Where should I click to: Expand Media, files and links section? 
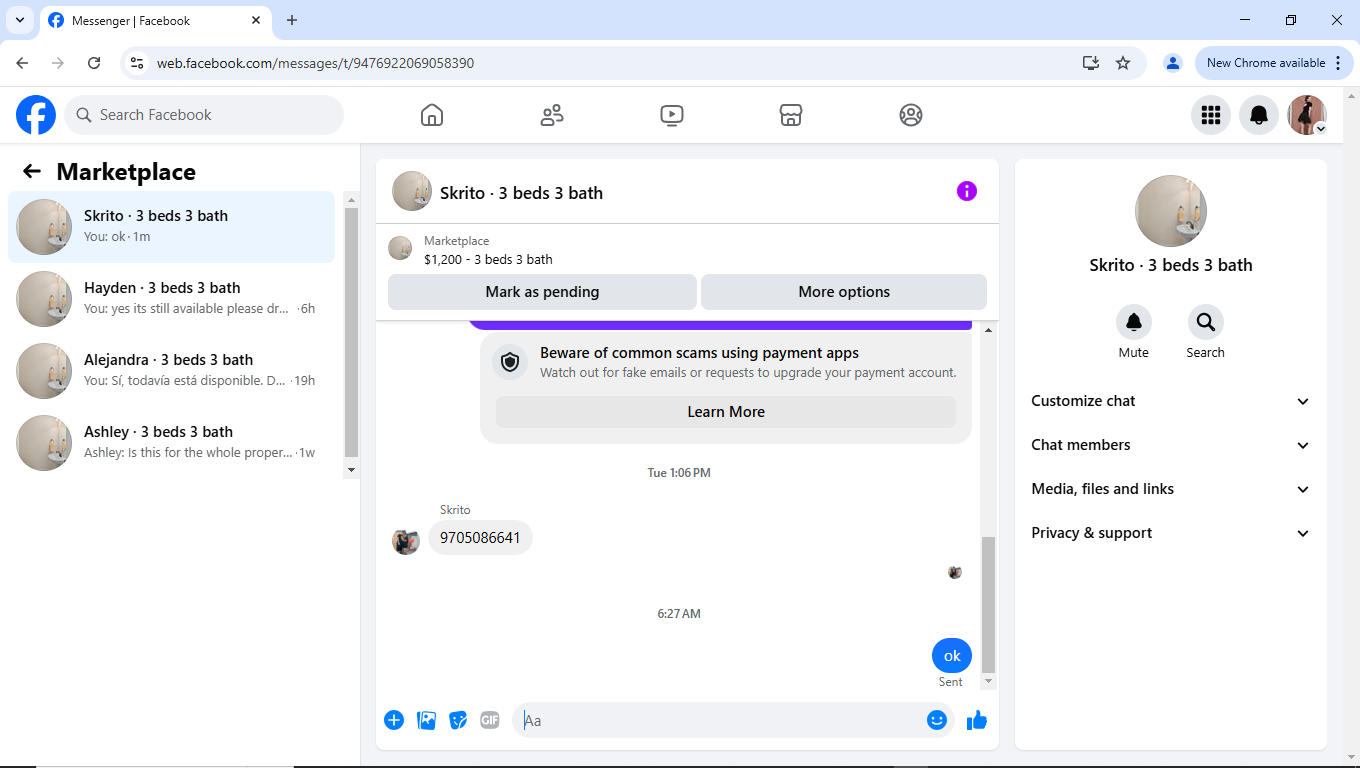[x=1171, y=489]
